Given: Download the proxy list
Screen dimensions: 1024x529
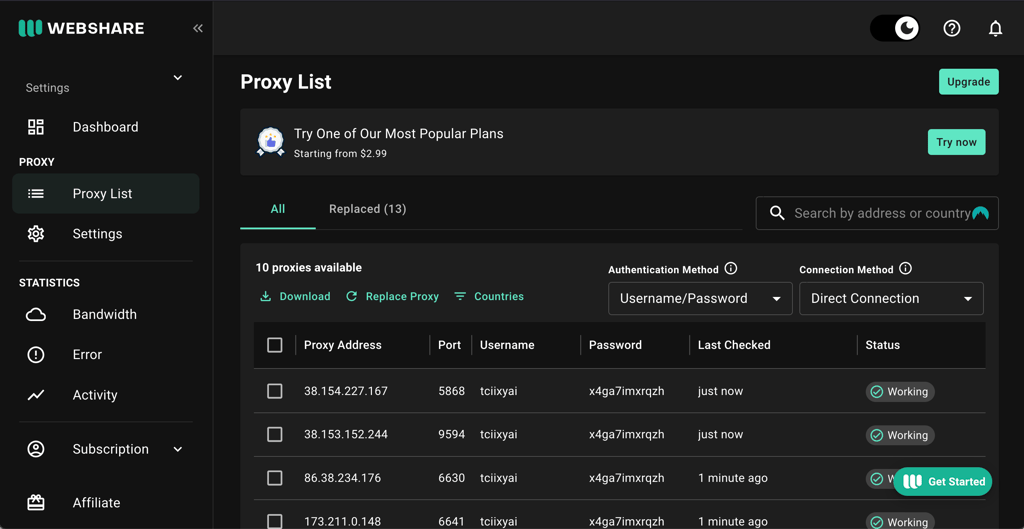Looking at the screenshot, I should (x=295, y=297).
